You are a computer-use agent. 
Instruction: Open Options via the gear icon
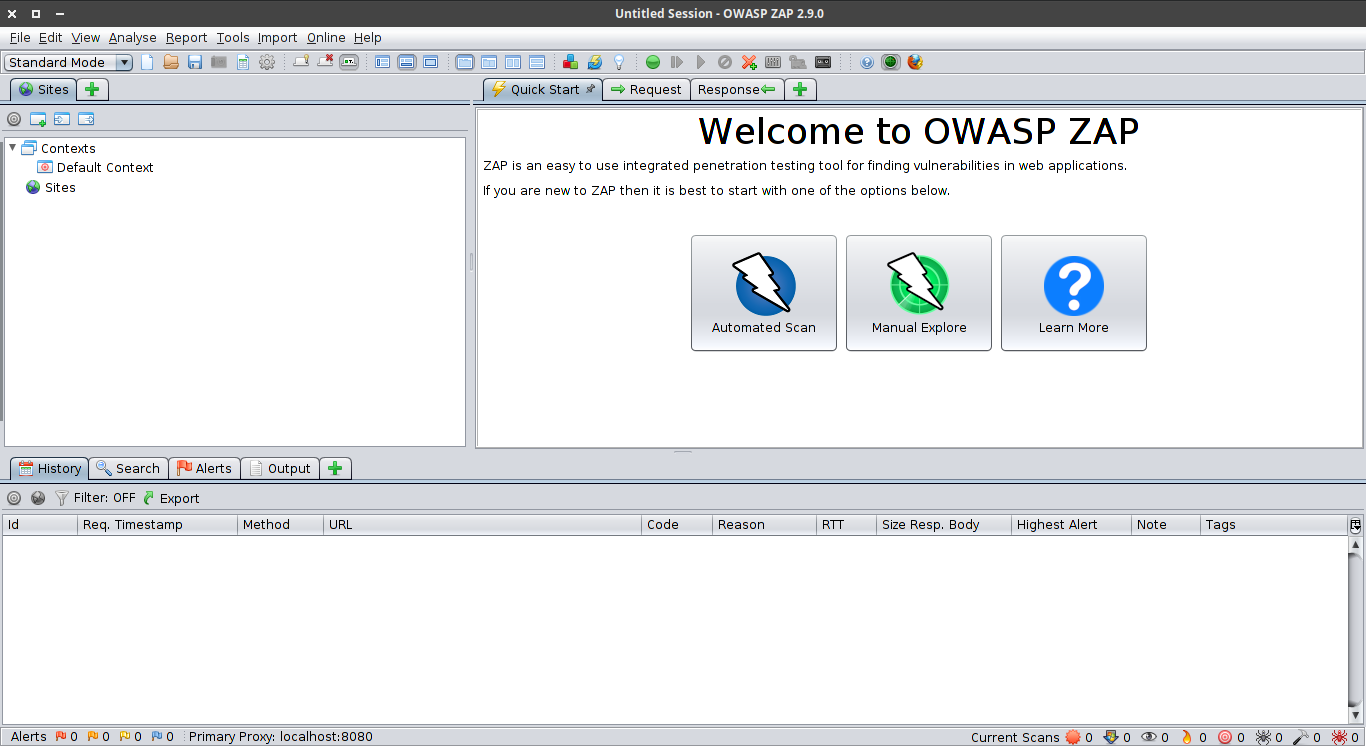pos(267,62)
